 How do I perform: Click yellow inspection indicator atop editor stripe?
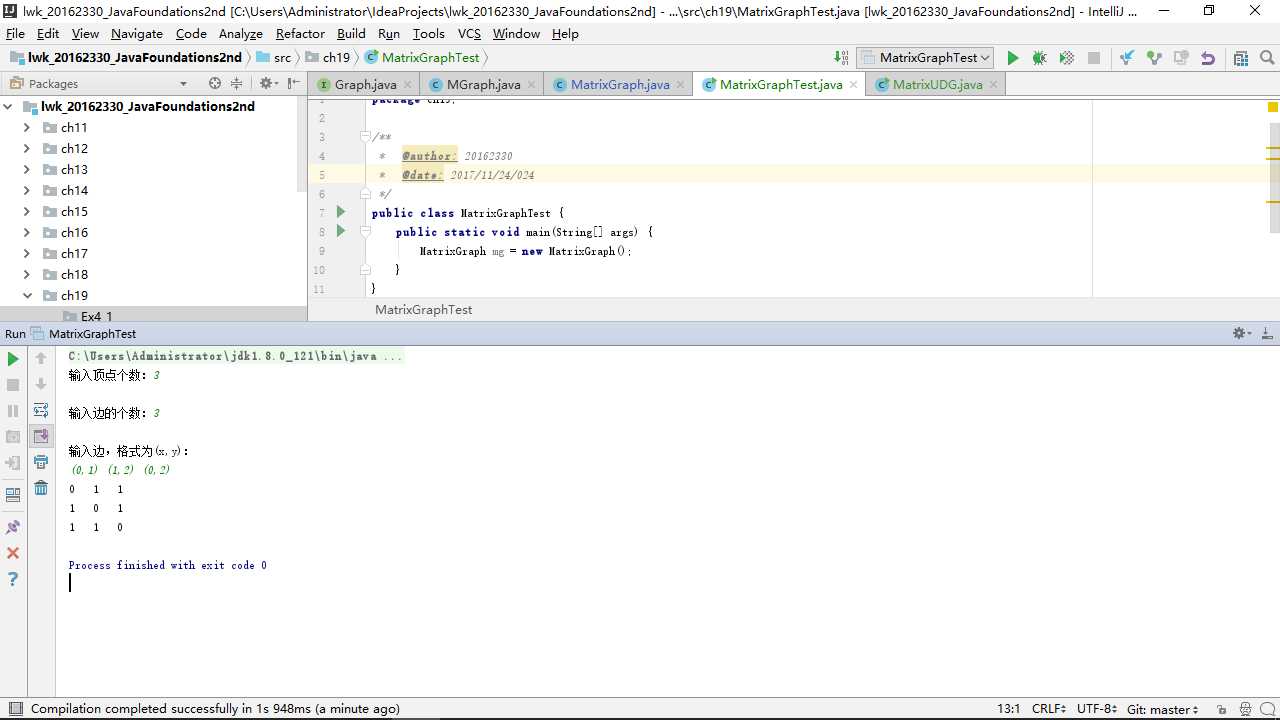(1273, 107)
